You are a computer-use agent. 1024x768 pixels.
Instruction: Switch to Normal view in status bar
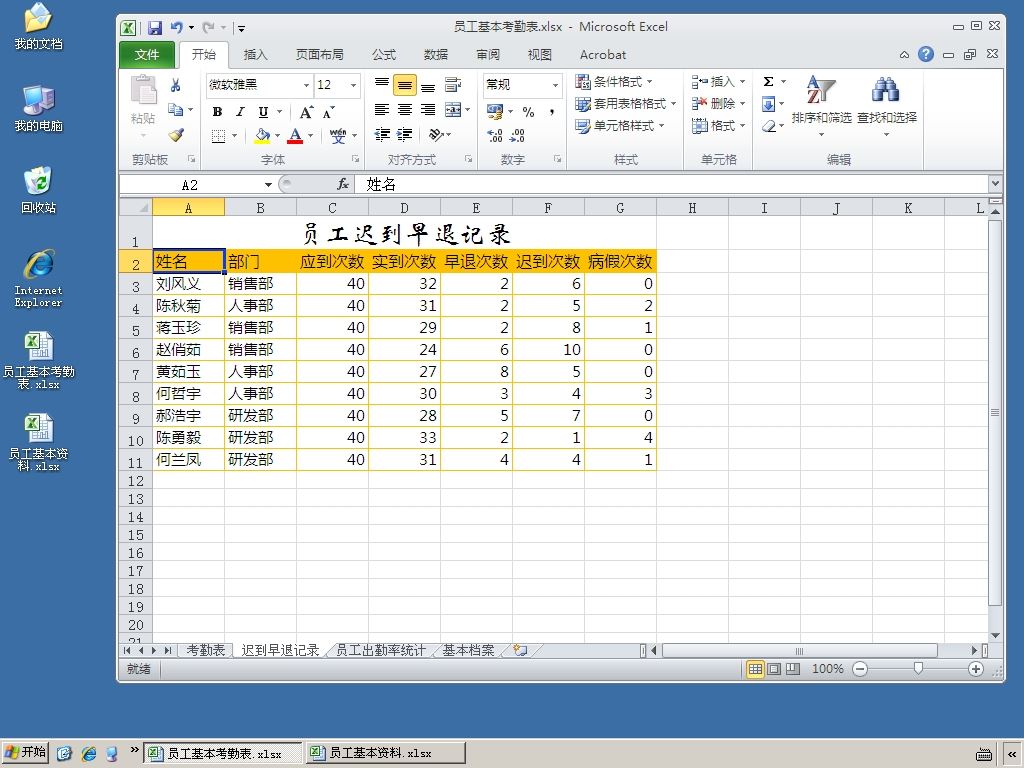(x=755, y=669)
